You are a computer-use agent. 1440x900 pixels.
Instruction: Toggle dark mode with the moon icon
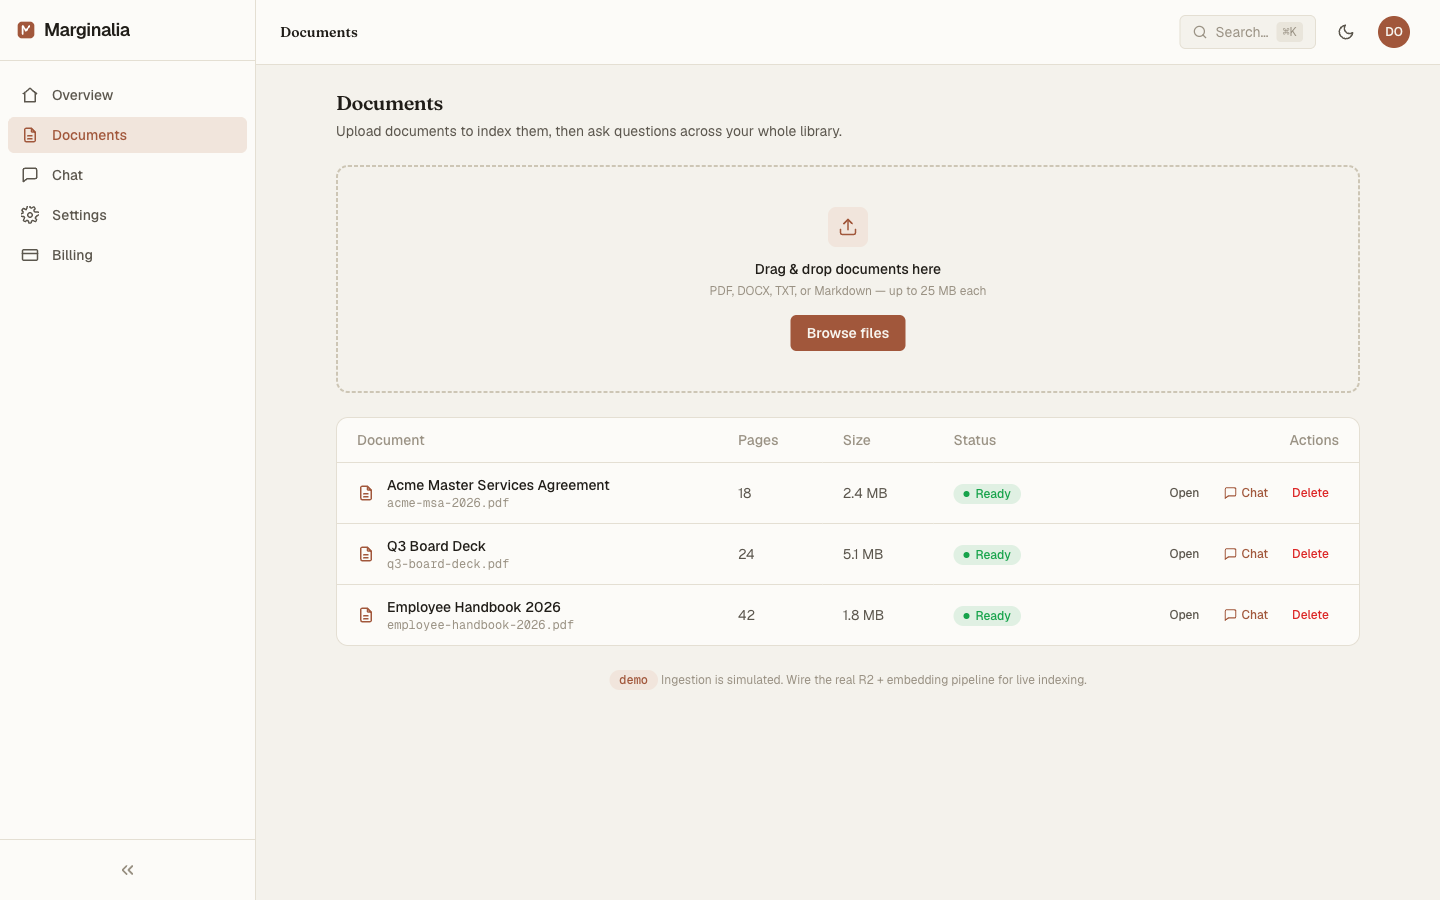1346,32
